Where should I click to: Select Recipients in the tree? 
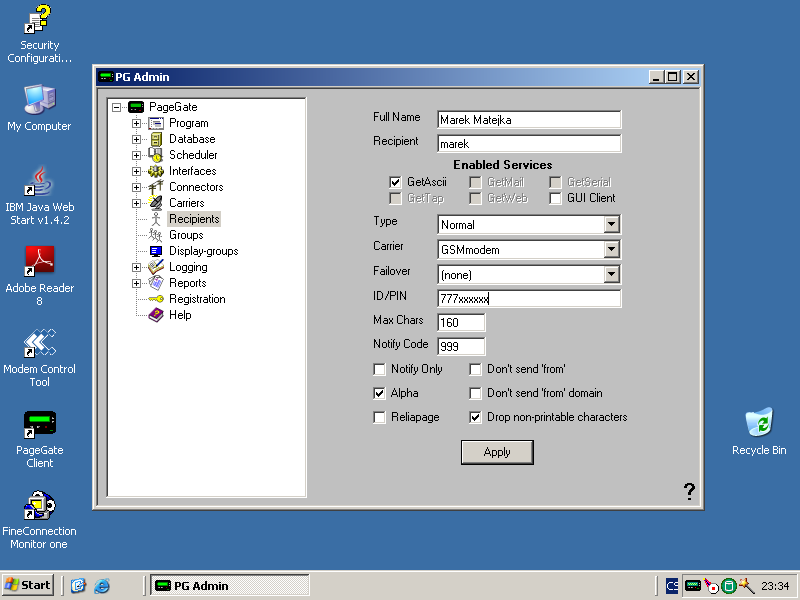(194, 219)
